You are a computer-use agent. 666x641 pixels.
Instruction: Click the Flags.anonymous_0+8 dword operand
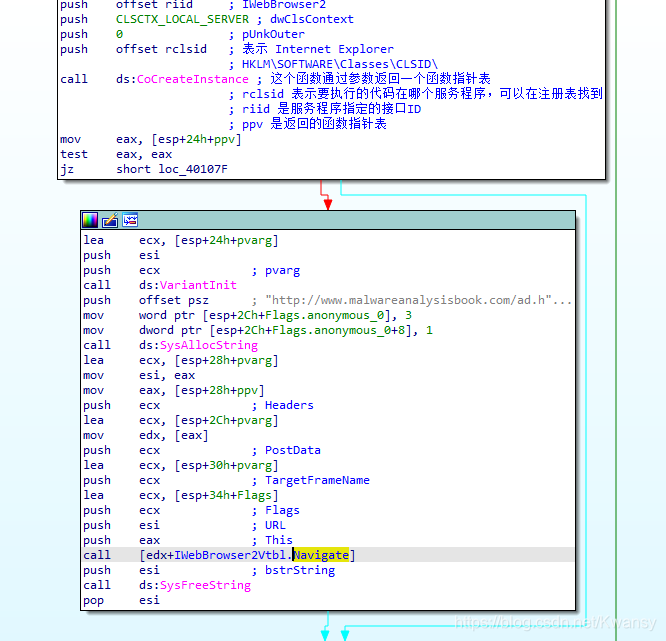311,330
